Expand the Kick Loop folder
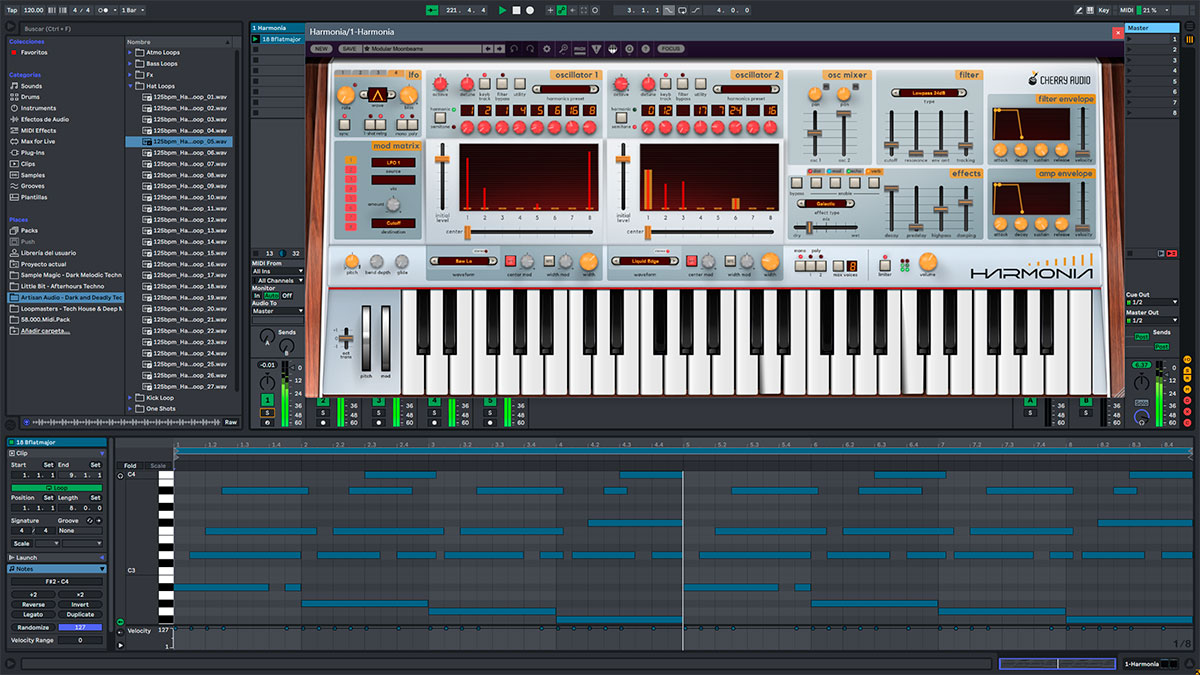 [131, 397]
